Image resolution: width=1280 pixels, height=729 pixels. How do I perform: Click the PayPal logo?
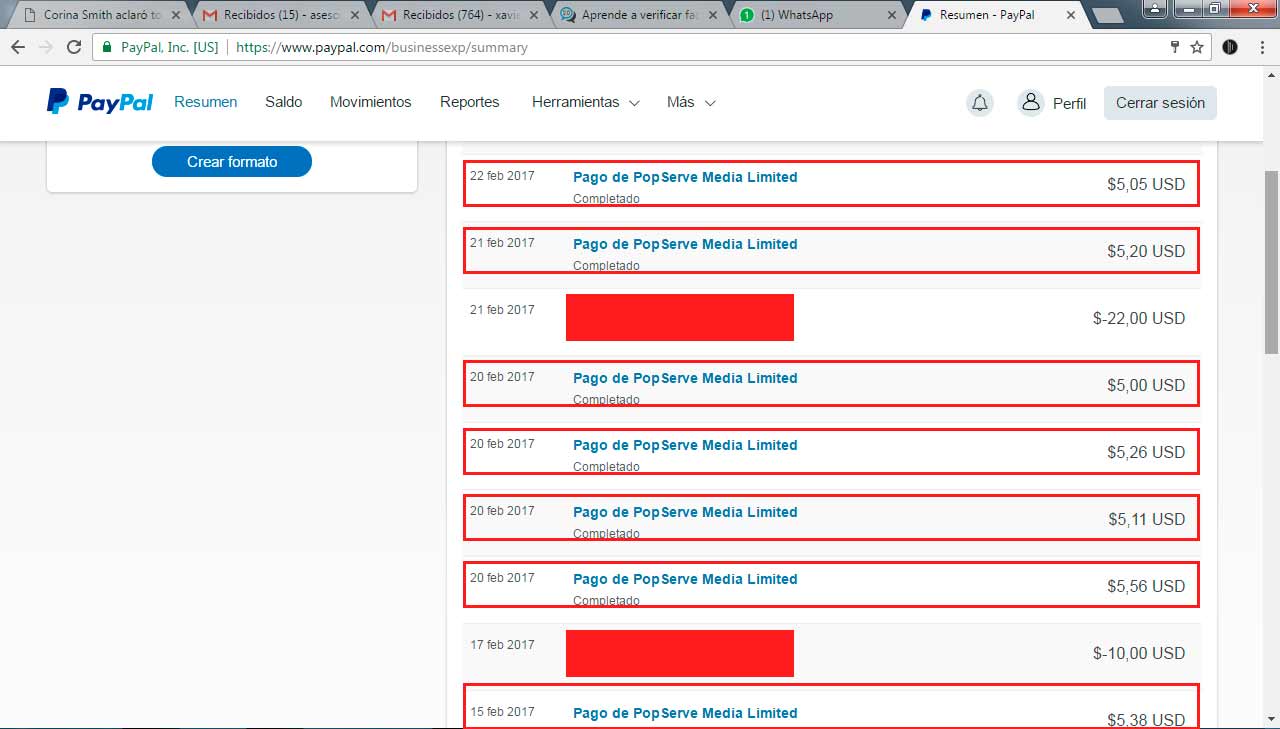100,102
